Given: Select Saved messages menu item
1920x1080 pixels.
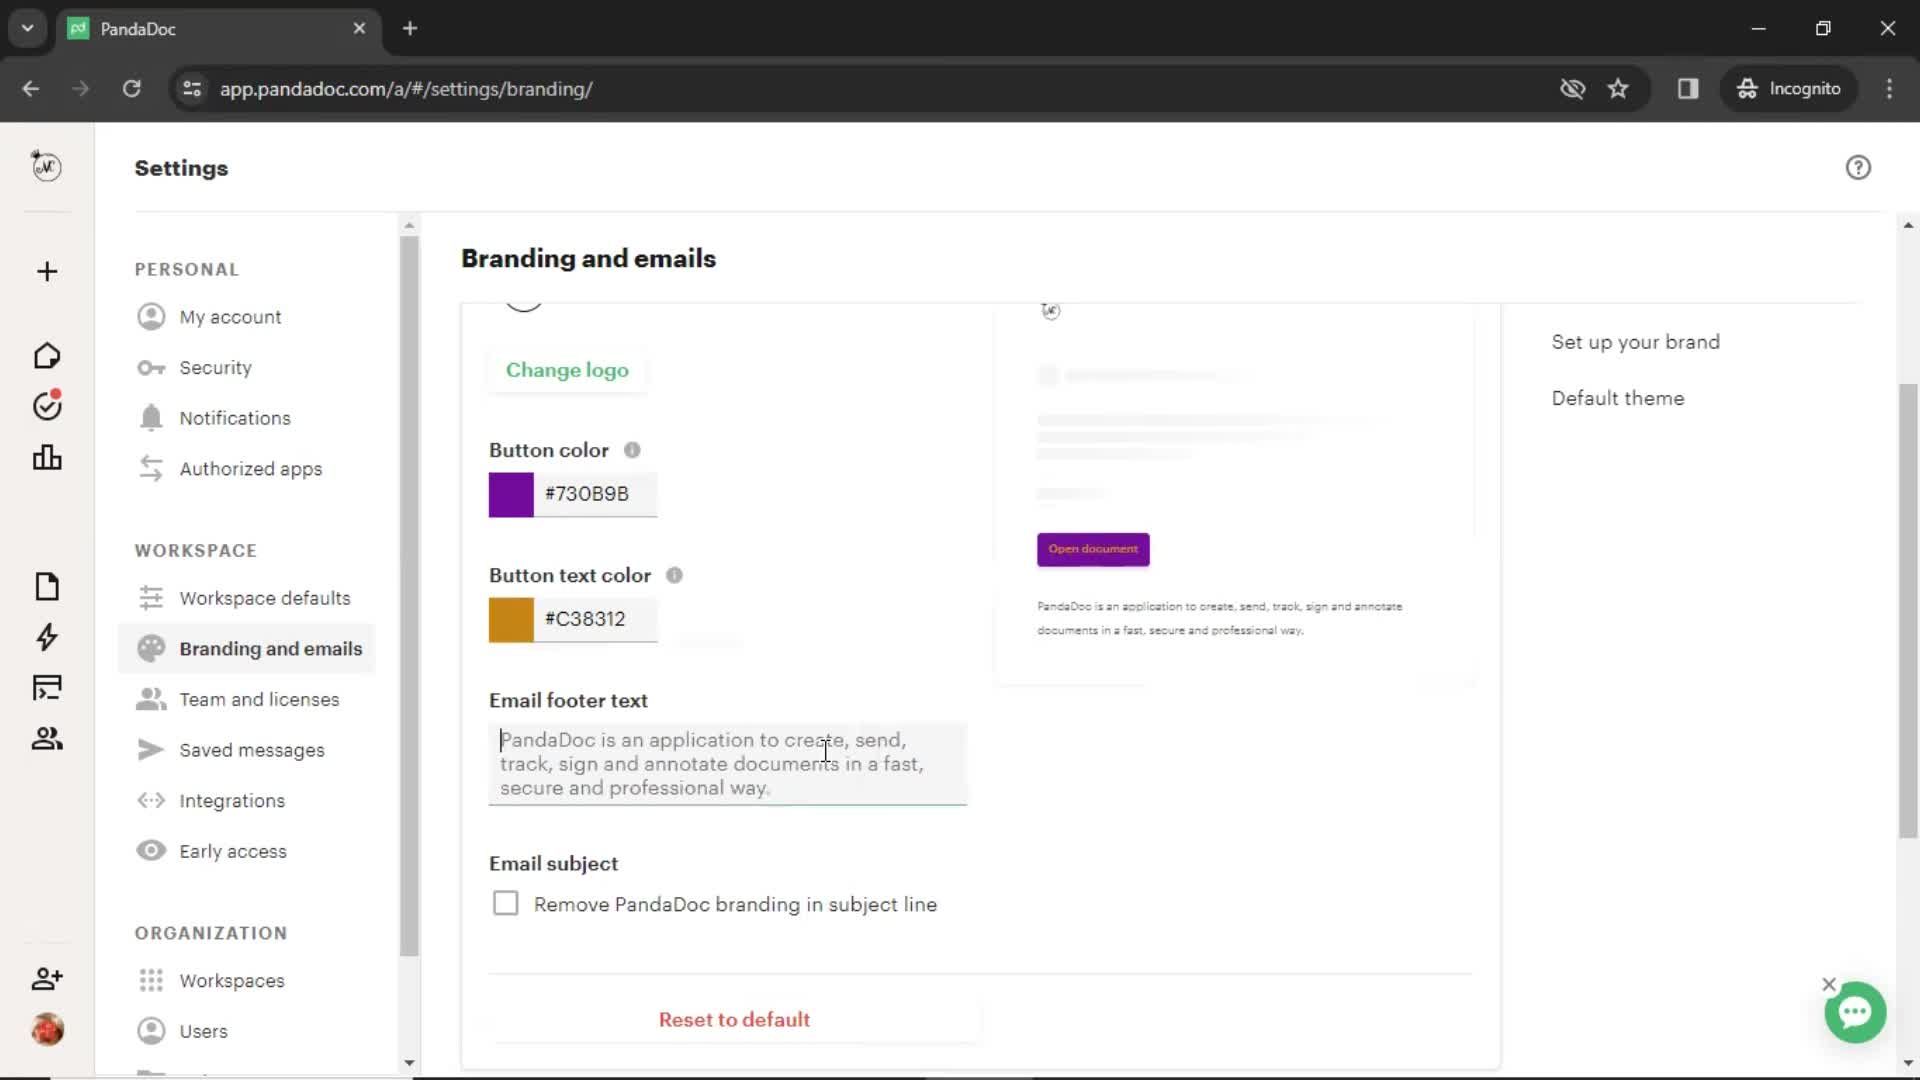Looking at the screenshot, I should [x=252, y=749].
